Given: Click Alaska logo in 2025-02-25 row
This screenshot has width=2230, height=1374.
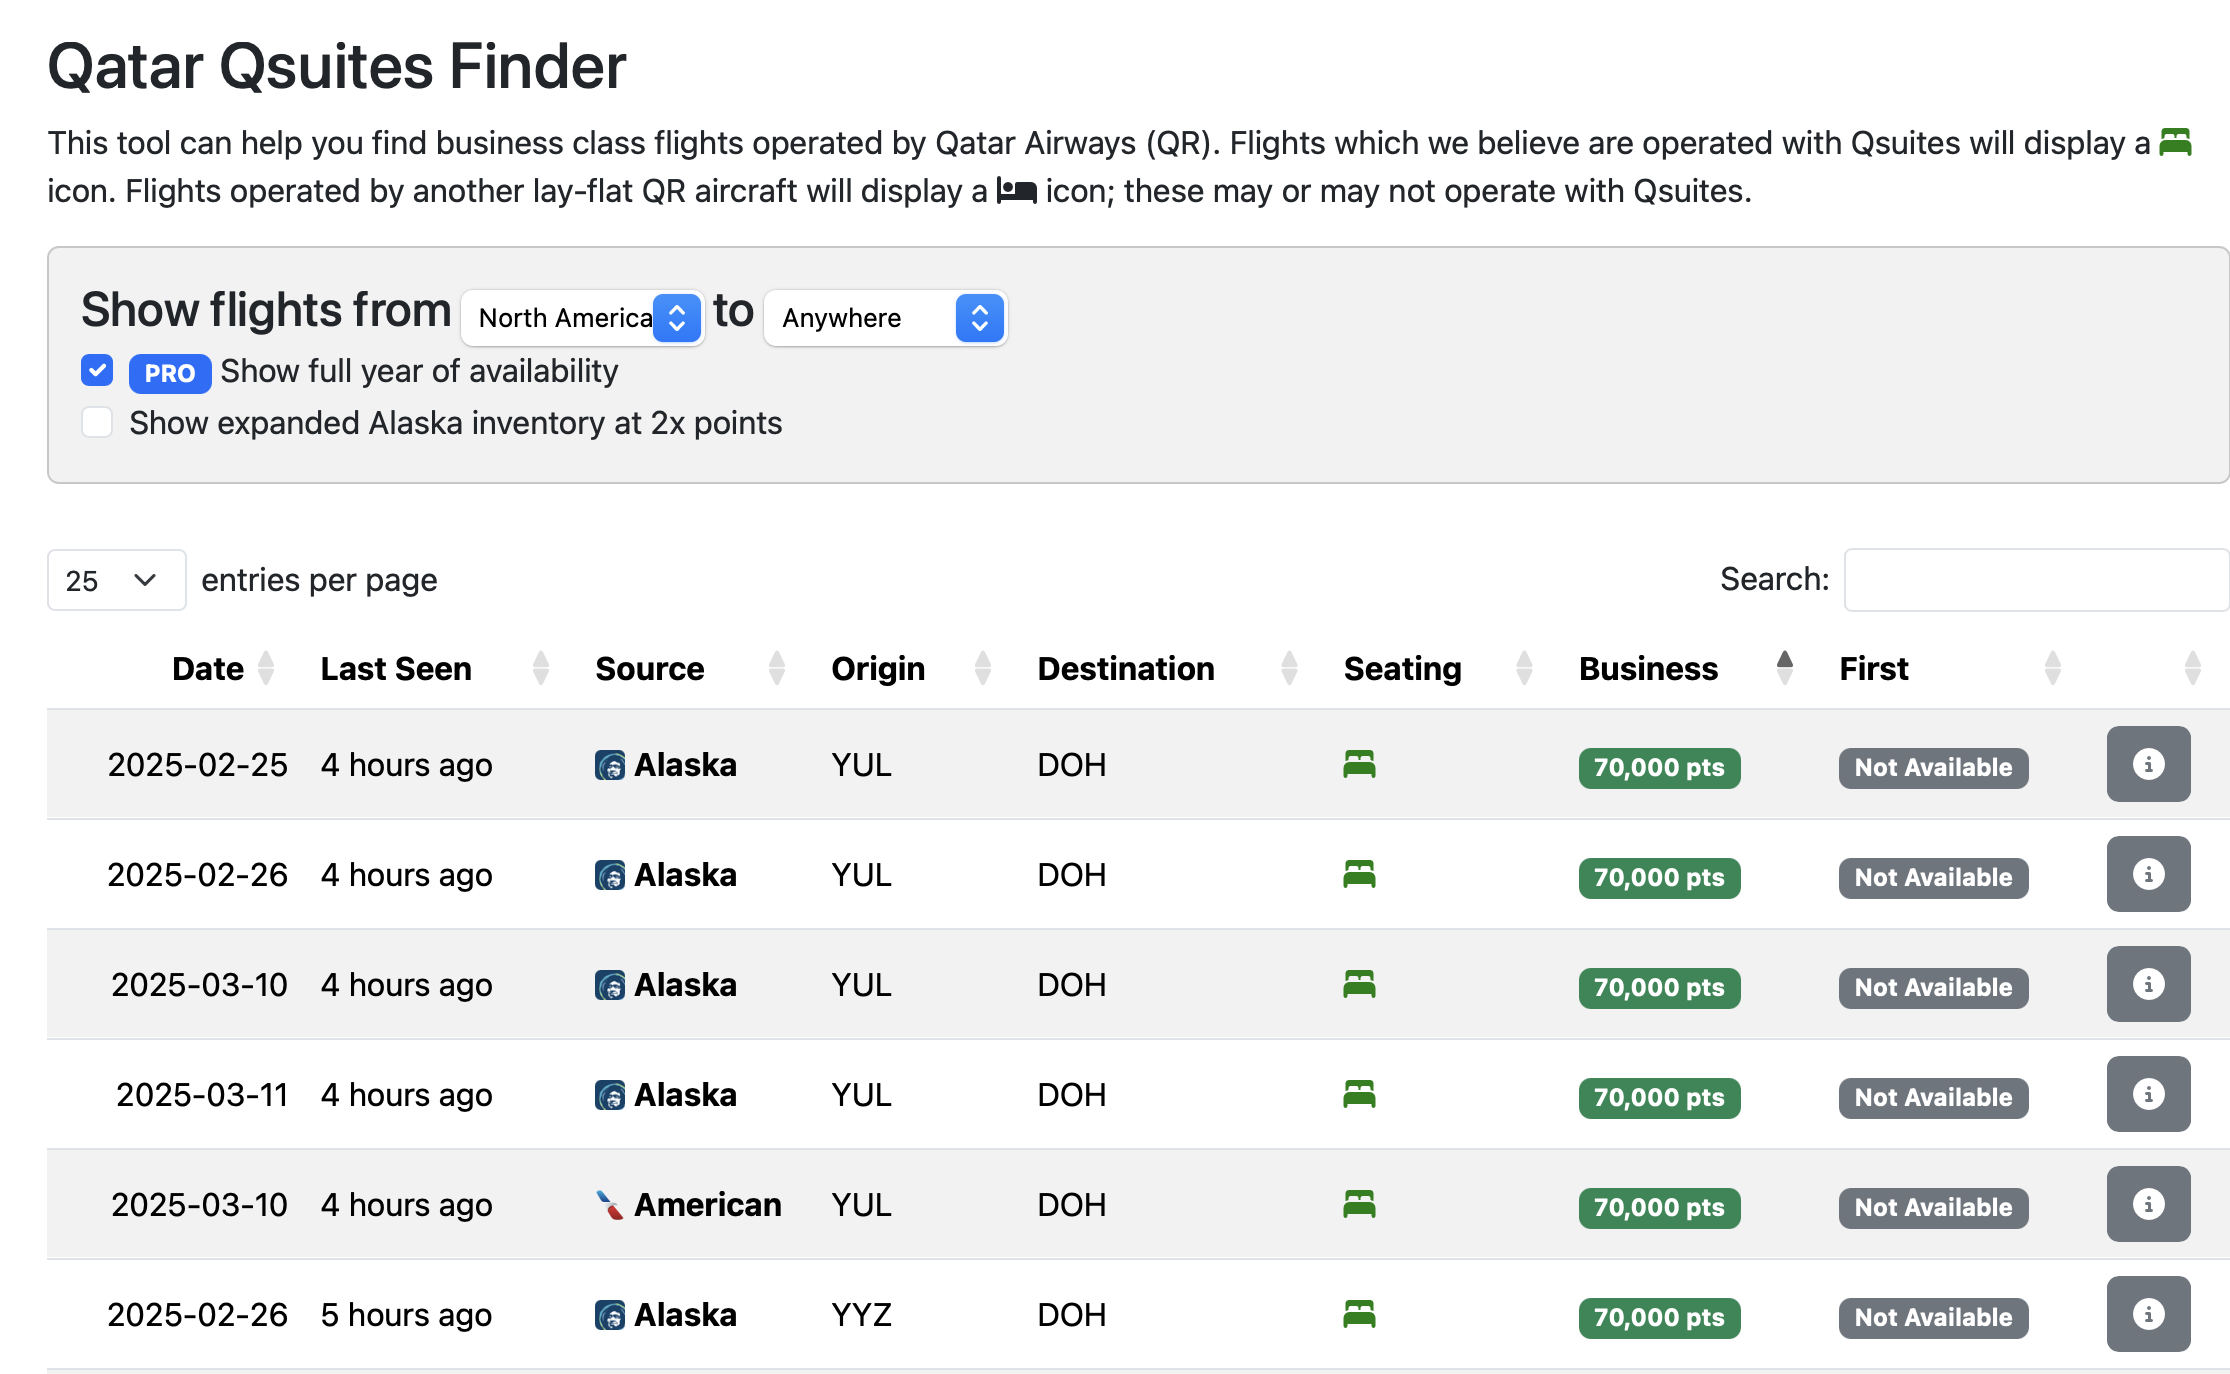Looking at the screenshot, I should pos(610,765).
